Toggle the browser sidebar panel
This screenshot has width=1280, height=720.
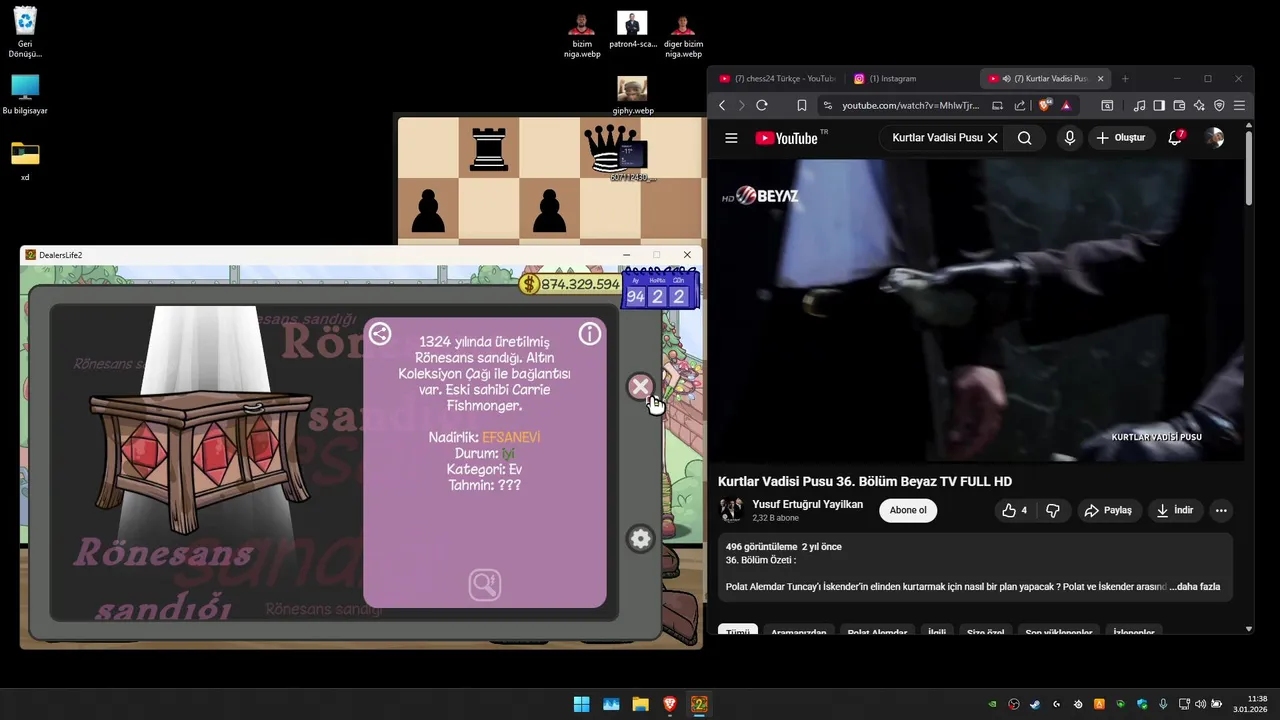coord(1159,105)
